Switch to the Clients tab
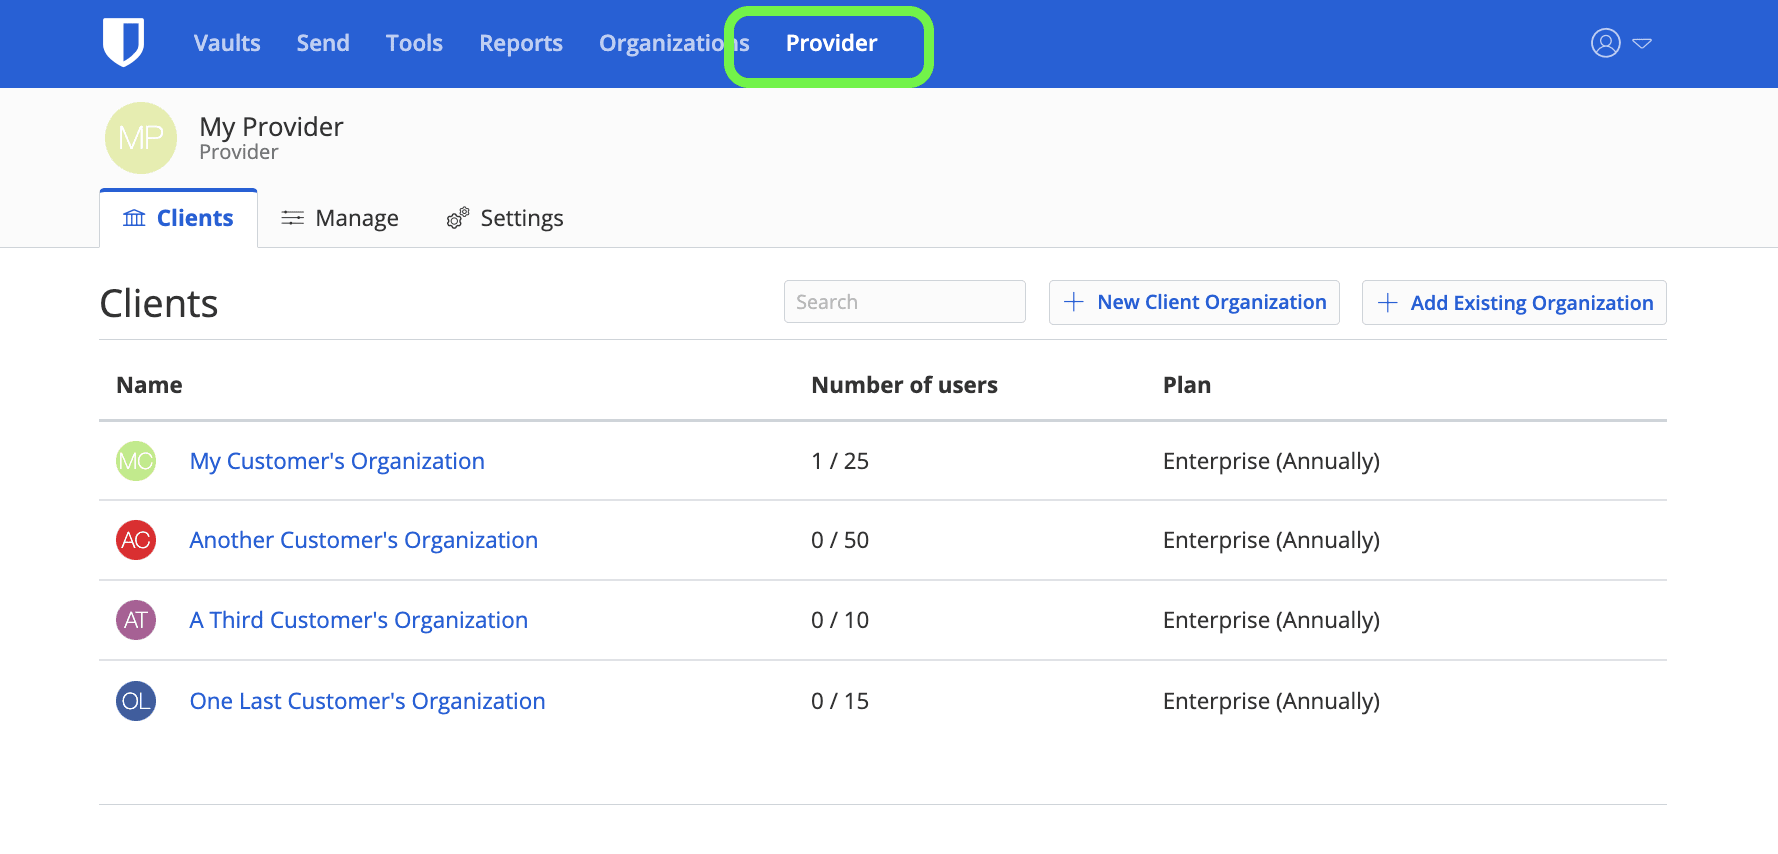This screenshot has height=854, width=1778. click(x=179, y=218)
